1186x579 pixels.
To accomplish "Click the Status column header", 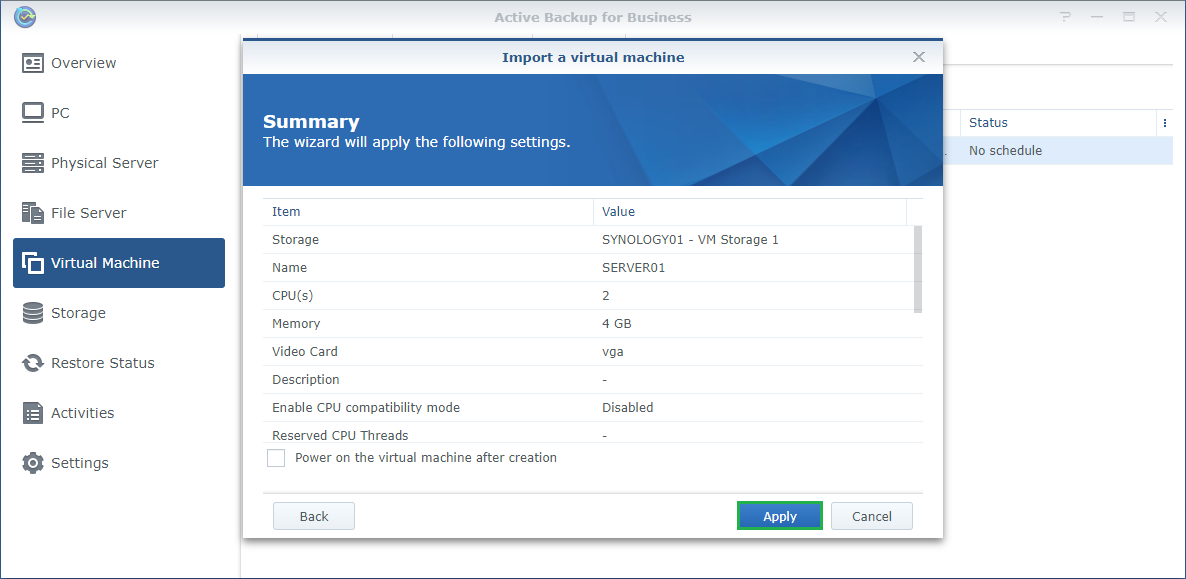I will point(1050,123).
